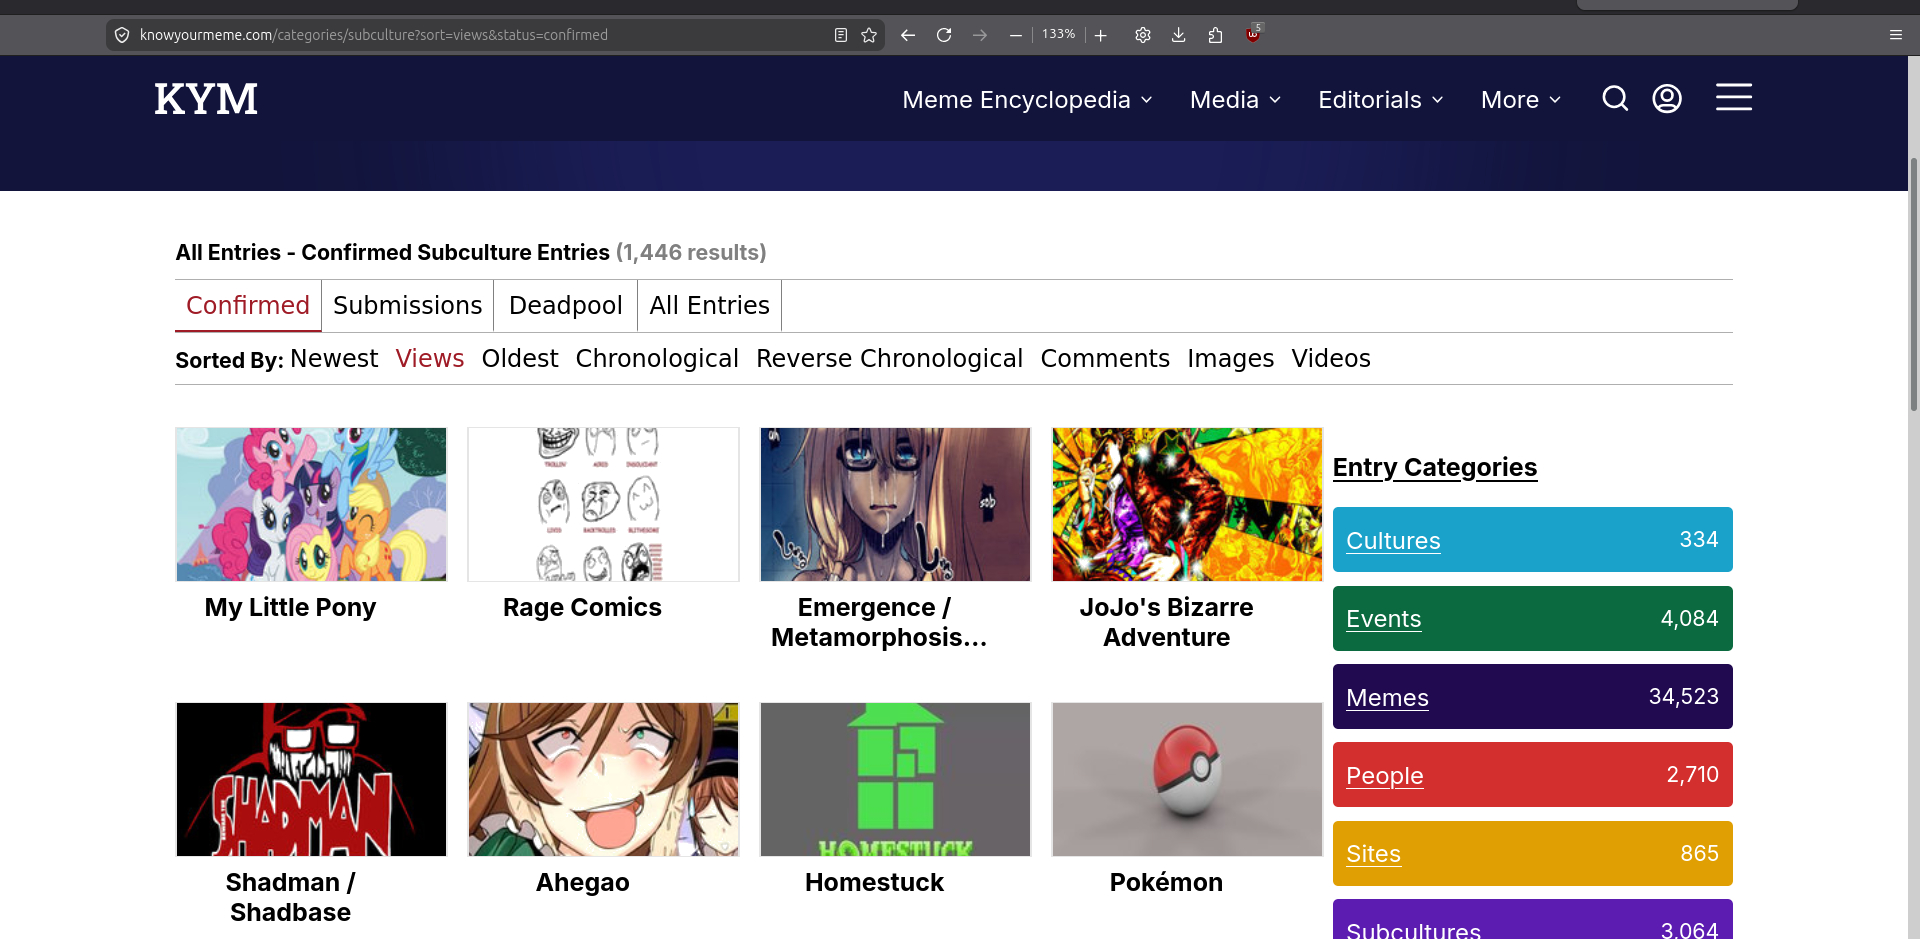Open the user account icon
Viewport: 1920px width, 939px height.
1667,98
